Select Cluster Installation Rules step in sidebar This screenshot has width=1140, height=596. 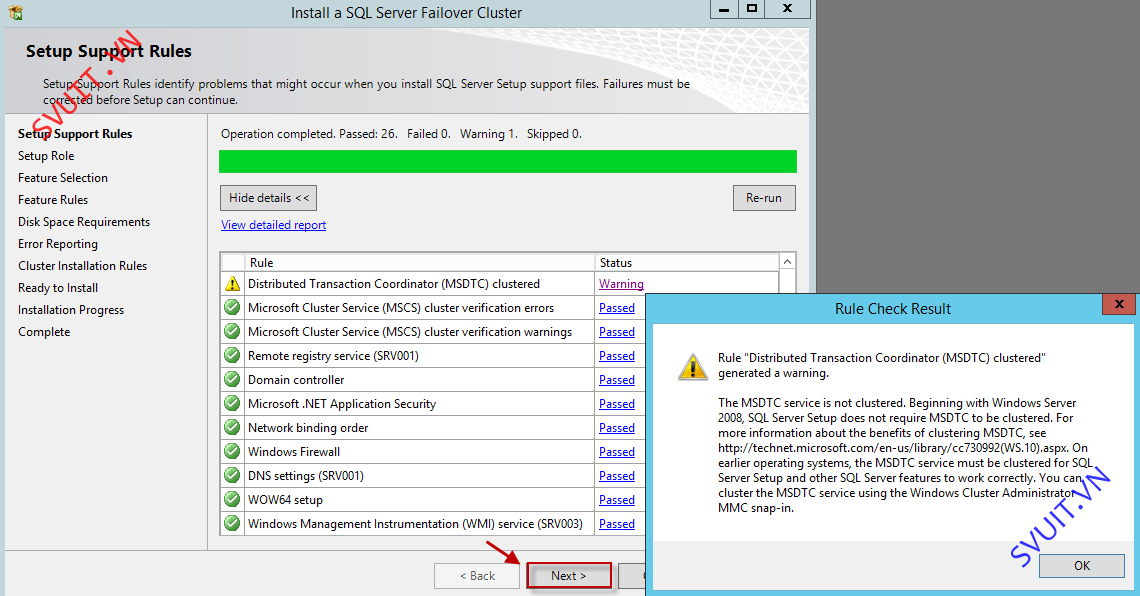[x=82, y=265]
